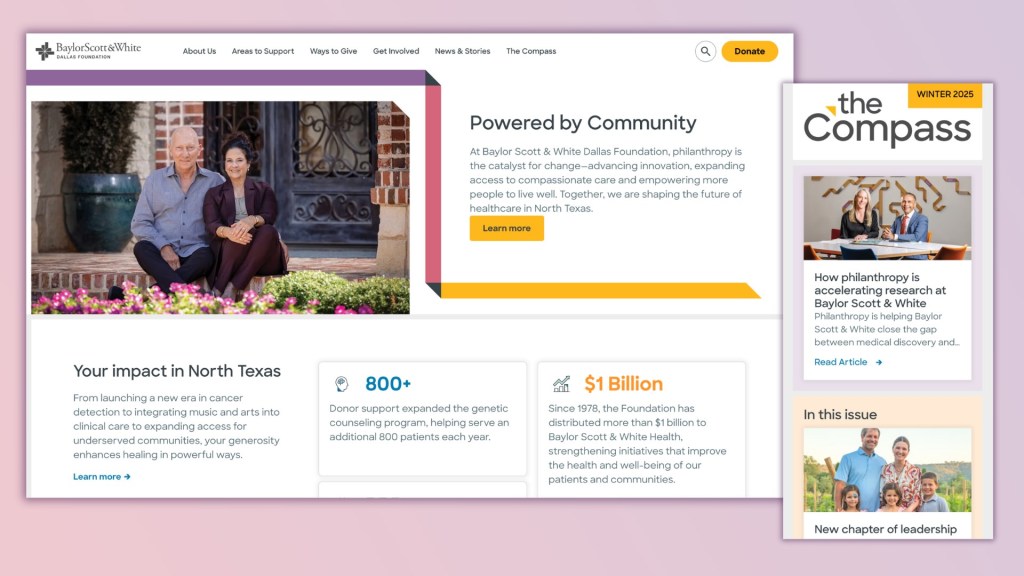Go to News & Stories
Screen dimensions: 1024x576
pos(462,51)
